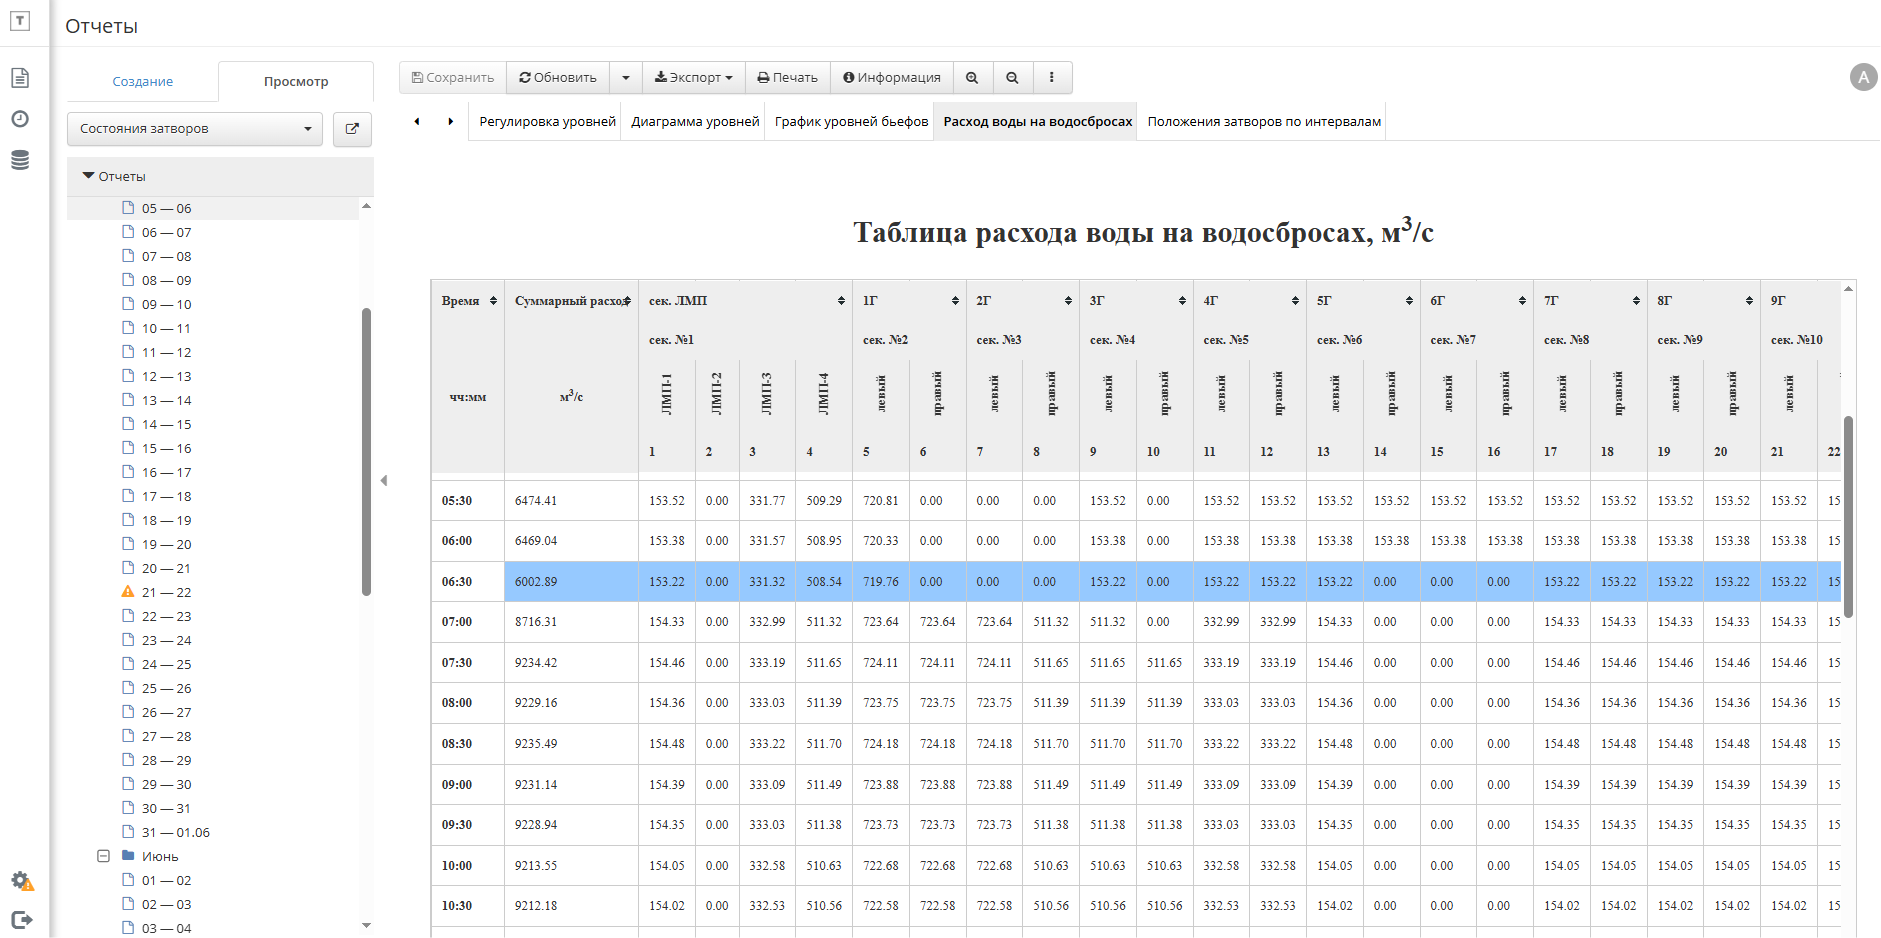Select Расход воды на водосбросах tab
1881x938 pixels.
tap(1037, 122)
